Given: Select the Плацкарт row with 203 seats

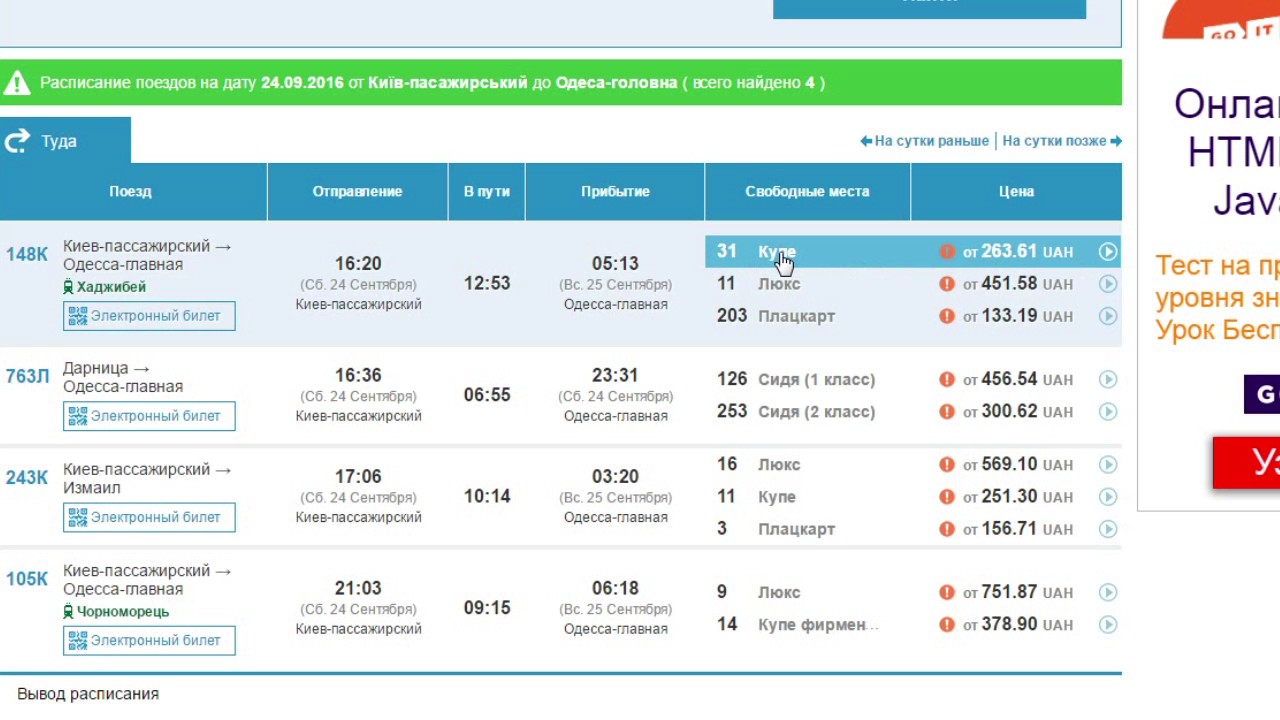Looking at the screenshot, I should [913, 316].
